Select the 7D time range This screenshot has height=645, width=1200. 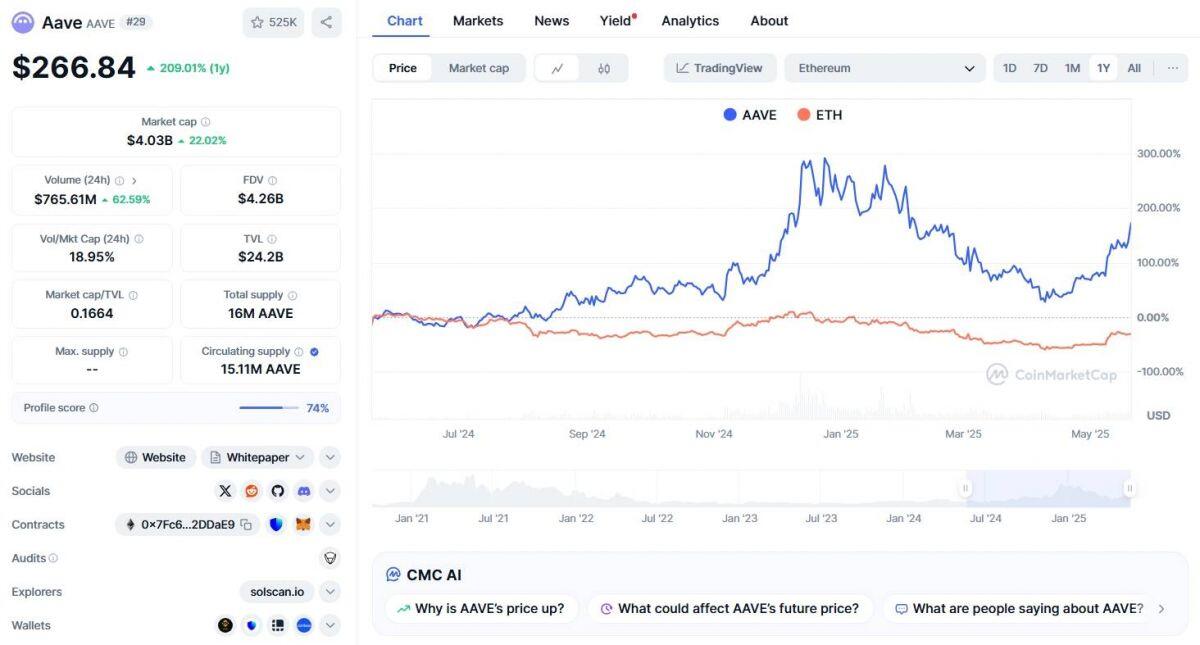[1040, 68]
